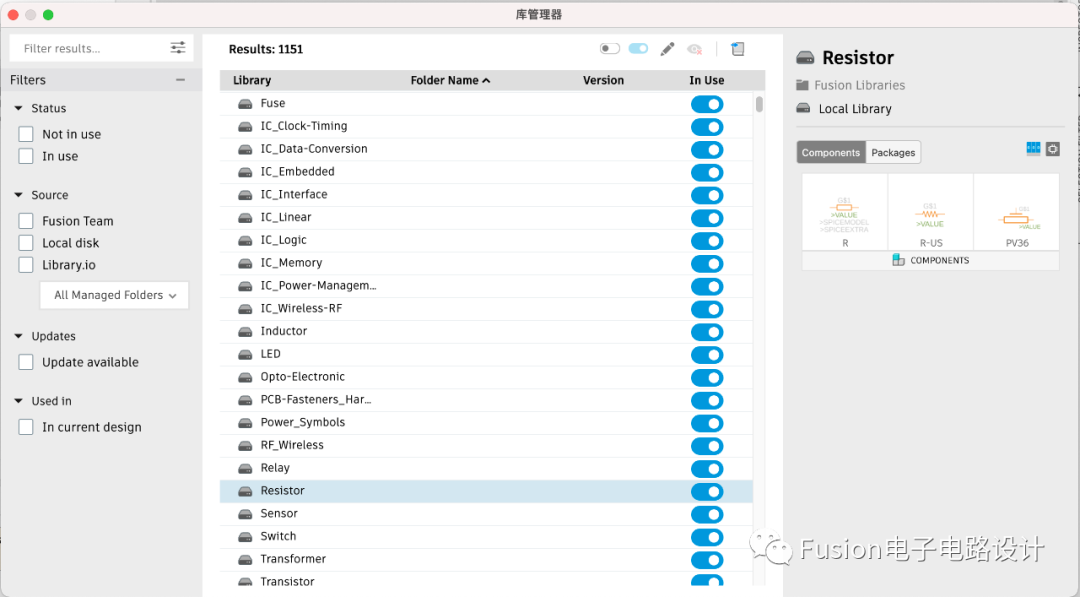Select the IC_Memory library row
This screenshot has width=1080, height=597.
486,264
